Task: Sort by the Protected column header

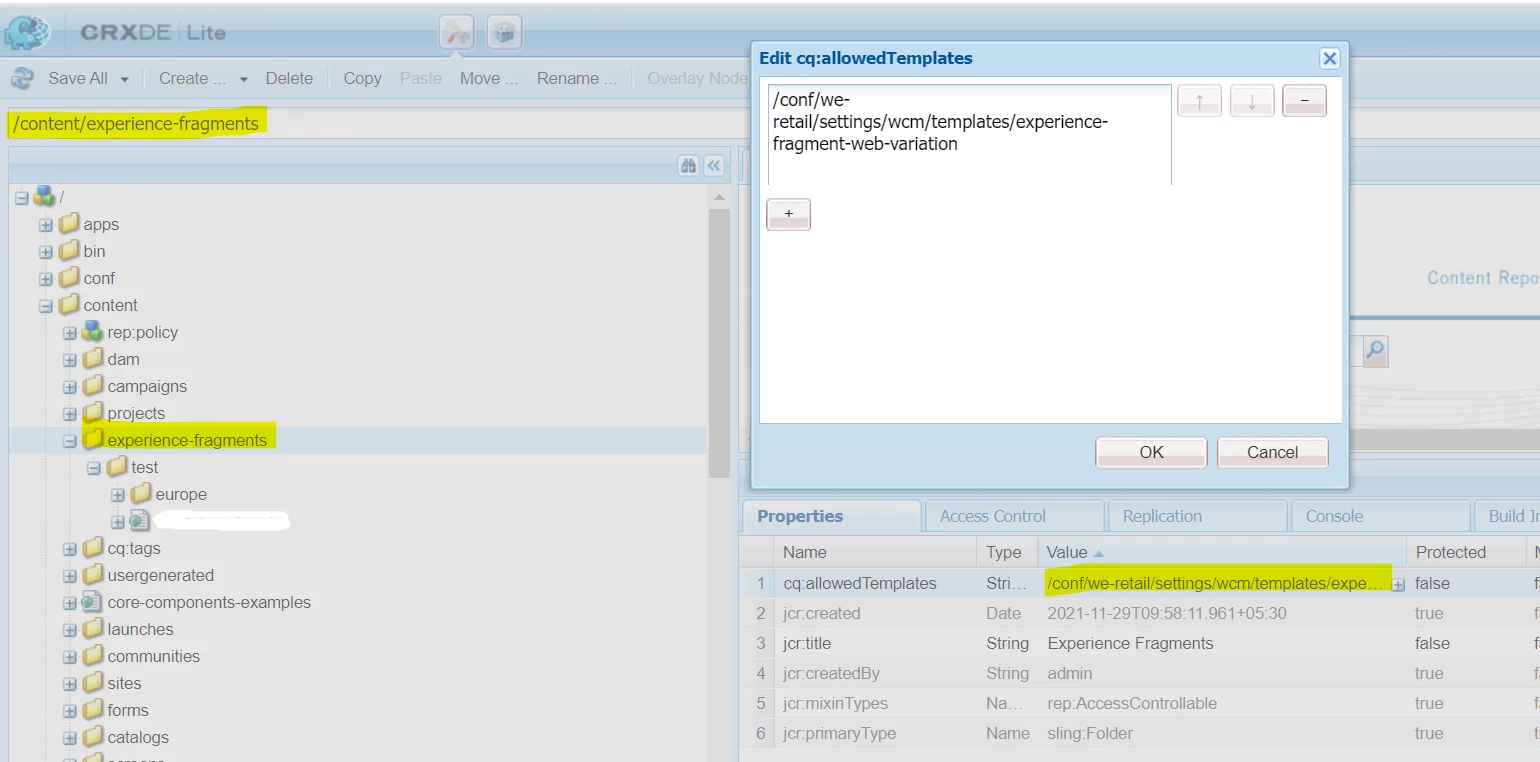Action: coord(1465,552)
